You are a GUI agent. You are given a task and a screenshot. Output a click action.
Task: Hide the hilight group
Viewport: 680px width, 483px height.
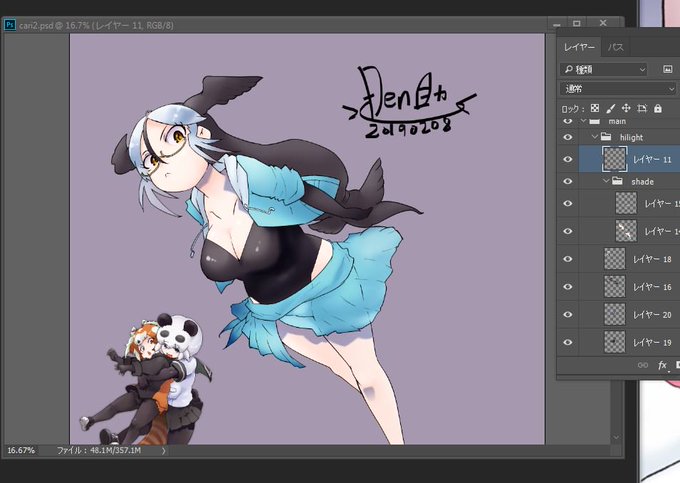[568, 137]
